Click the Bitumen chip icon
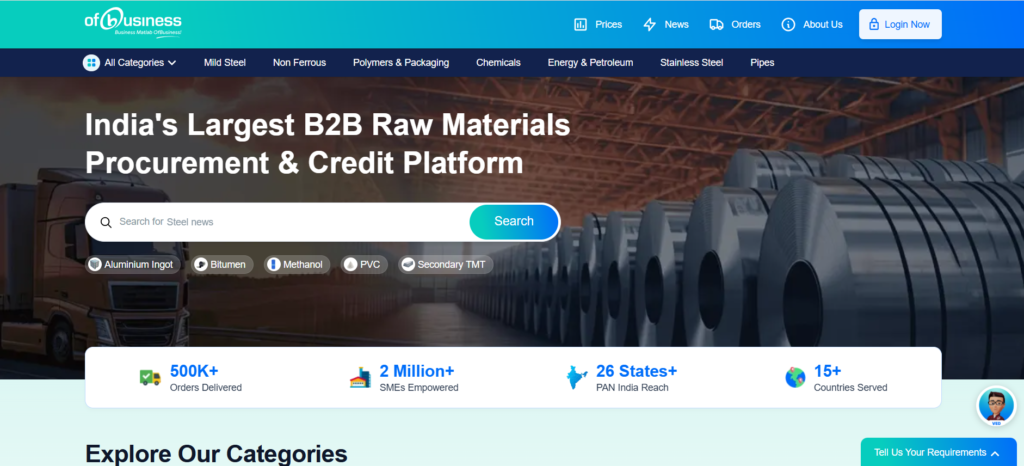This screenshot has width=1024, height=466. click(x=201, y=264)
